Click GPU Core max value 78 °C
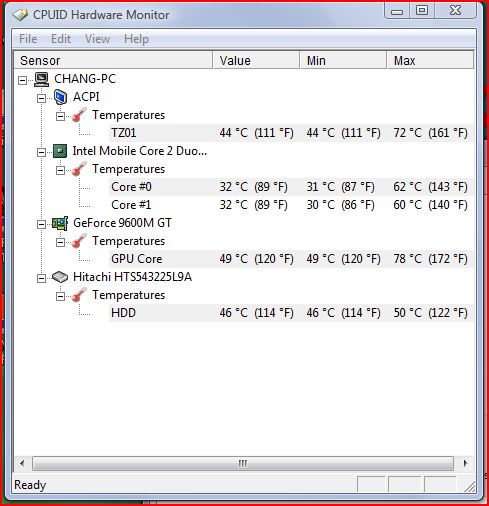This screenshot has width=489, height=506. (430, 259)
